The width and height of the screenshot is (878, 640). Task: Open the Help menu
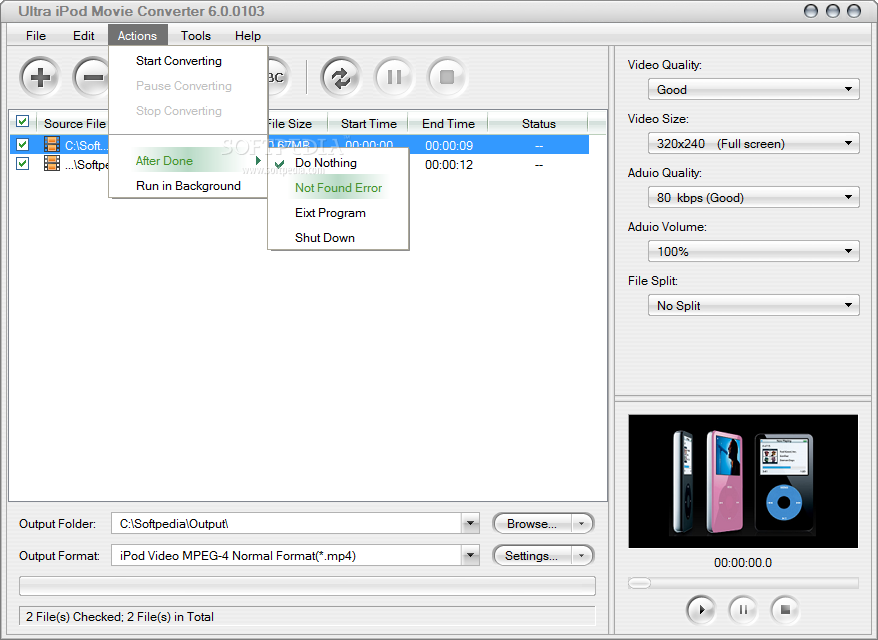click(x=248, y=36)
